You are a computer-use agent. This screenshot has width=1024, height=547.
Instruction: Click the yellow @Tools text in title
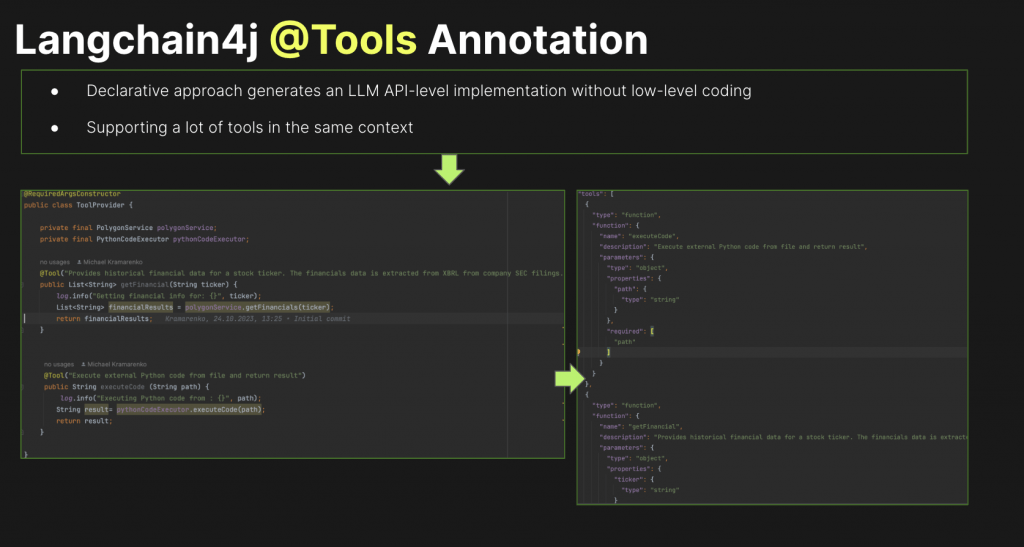344,40
